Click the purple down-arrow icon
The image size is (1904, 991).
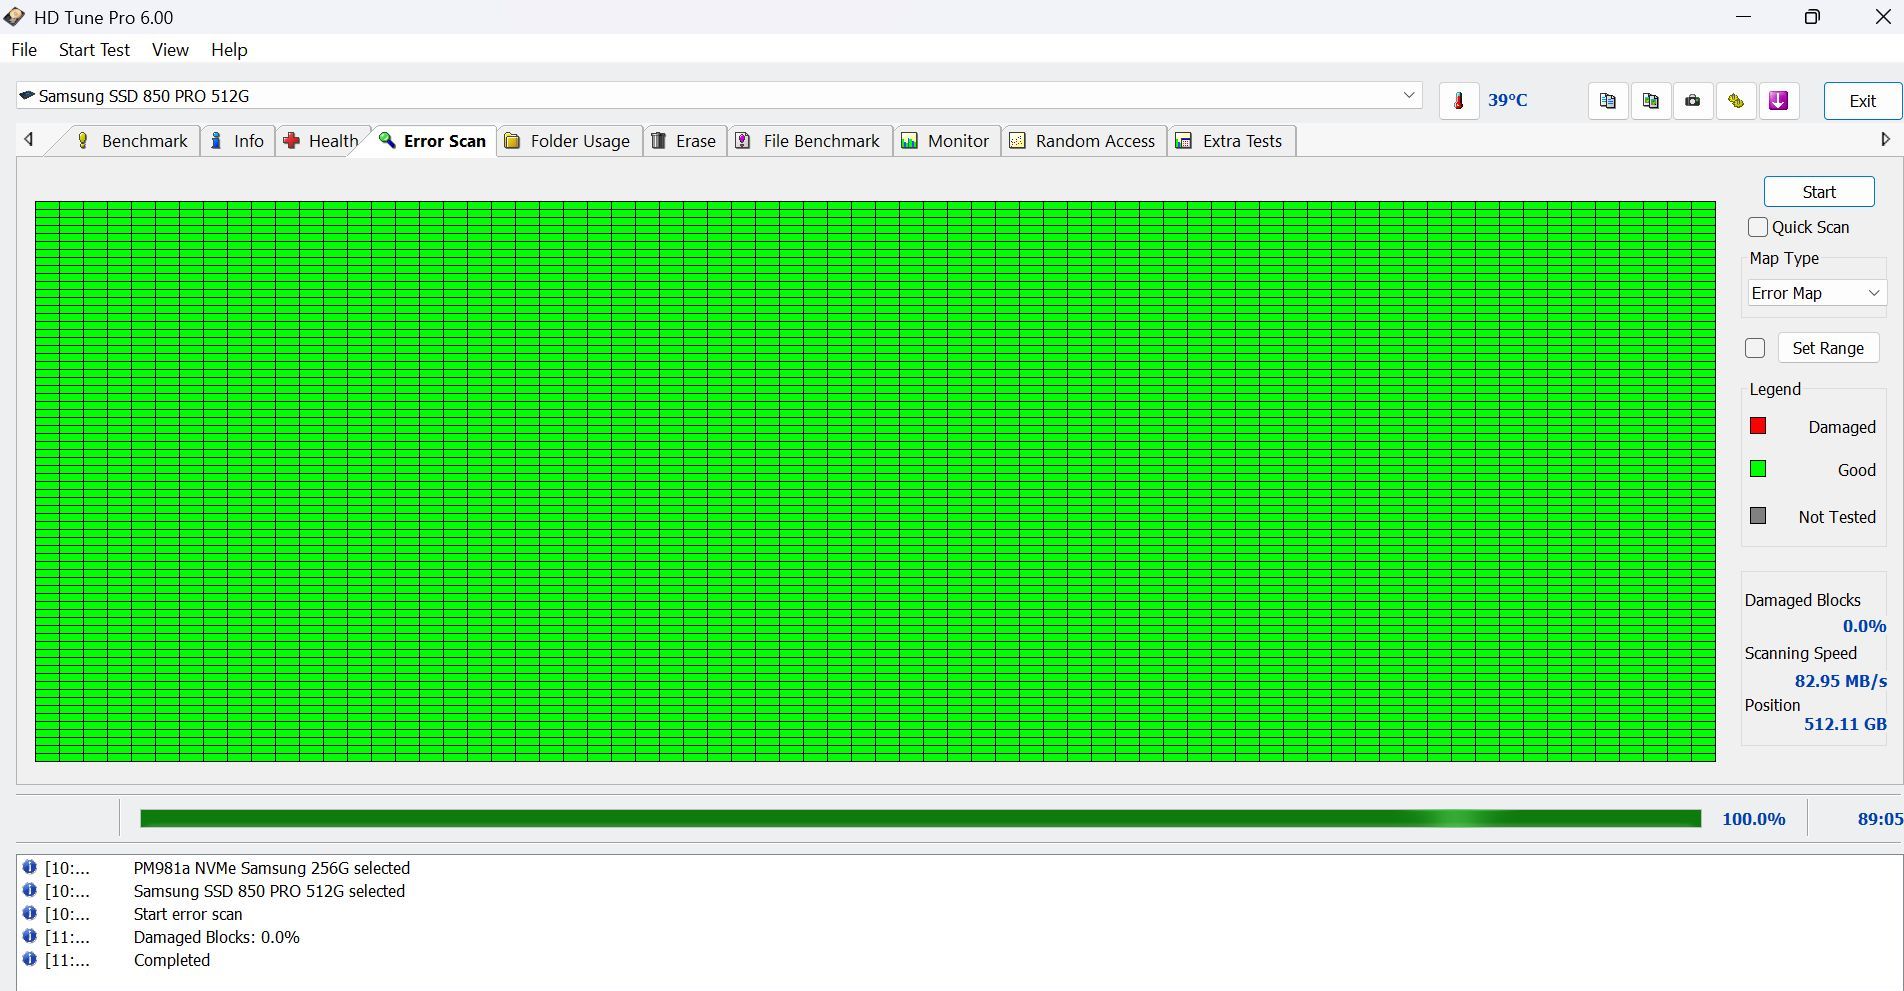[x=1778, y=101]
